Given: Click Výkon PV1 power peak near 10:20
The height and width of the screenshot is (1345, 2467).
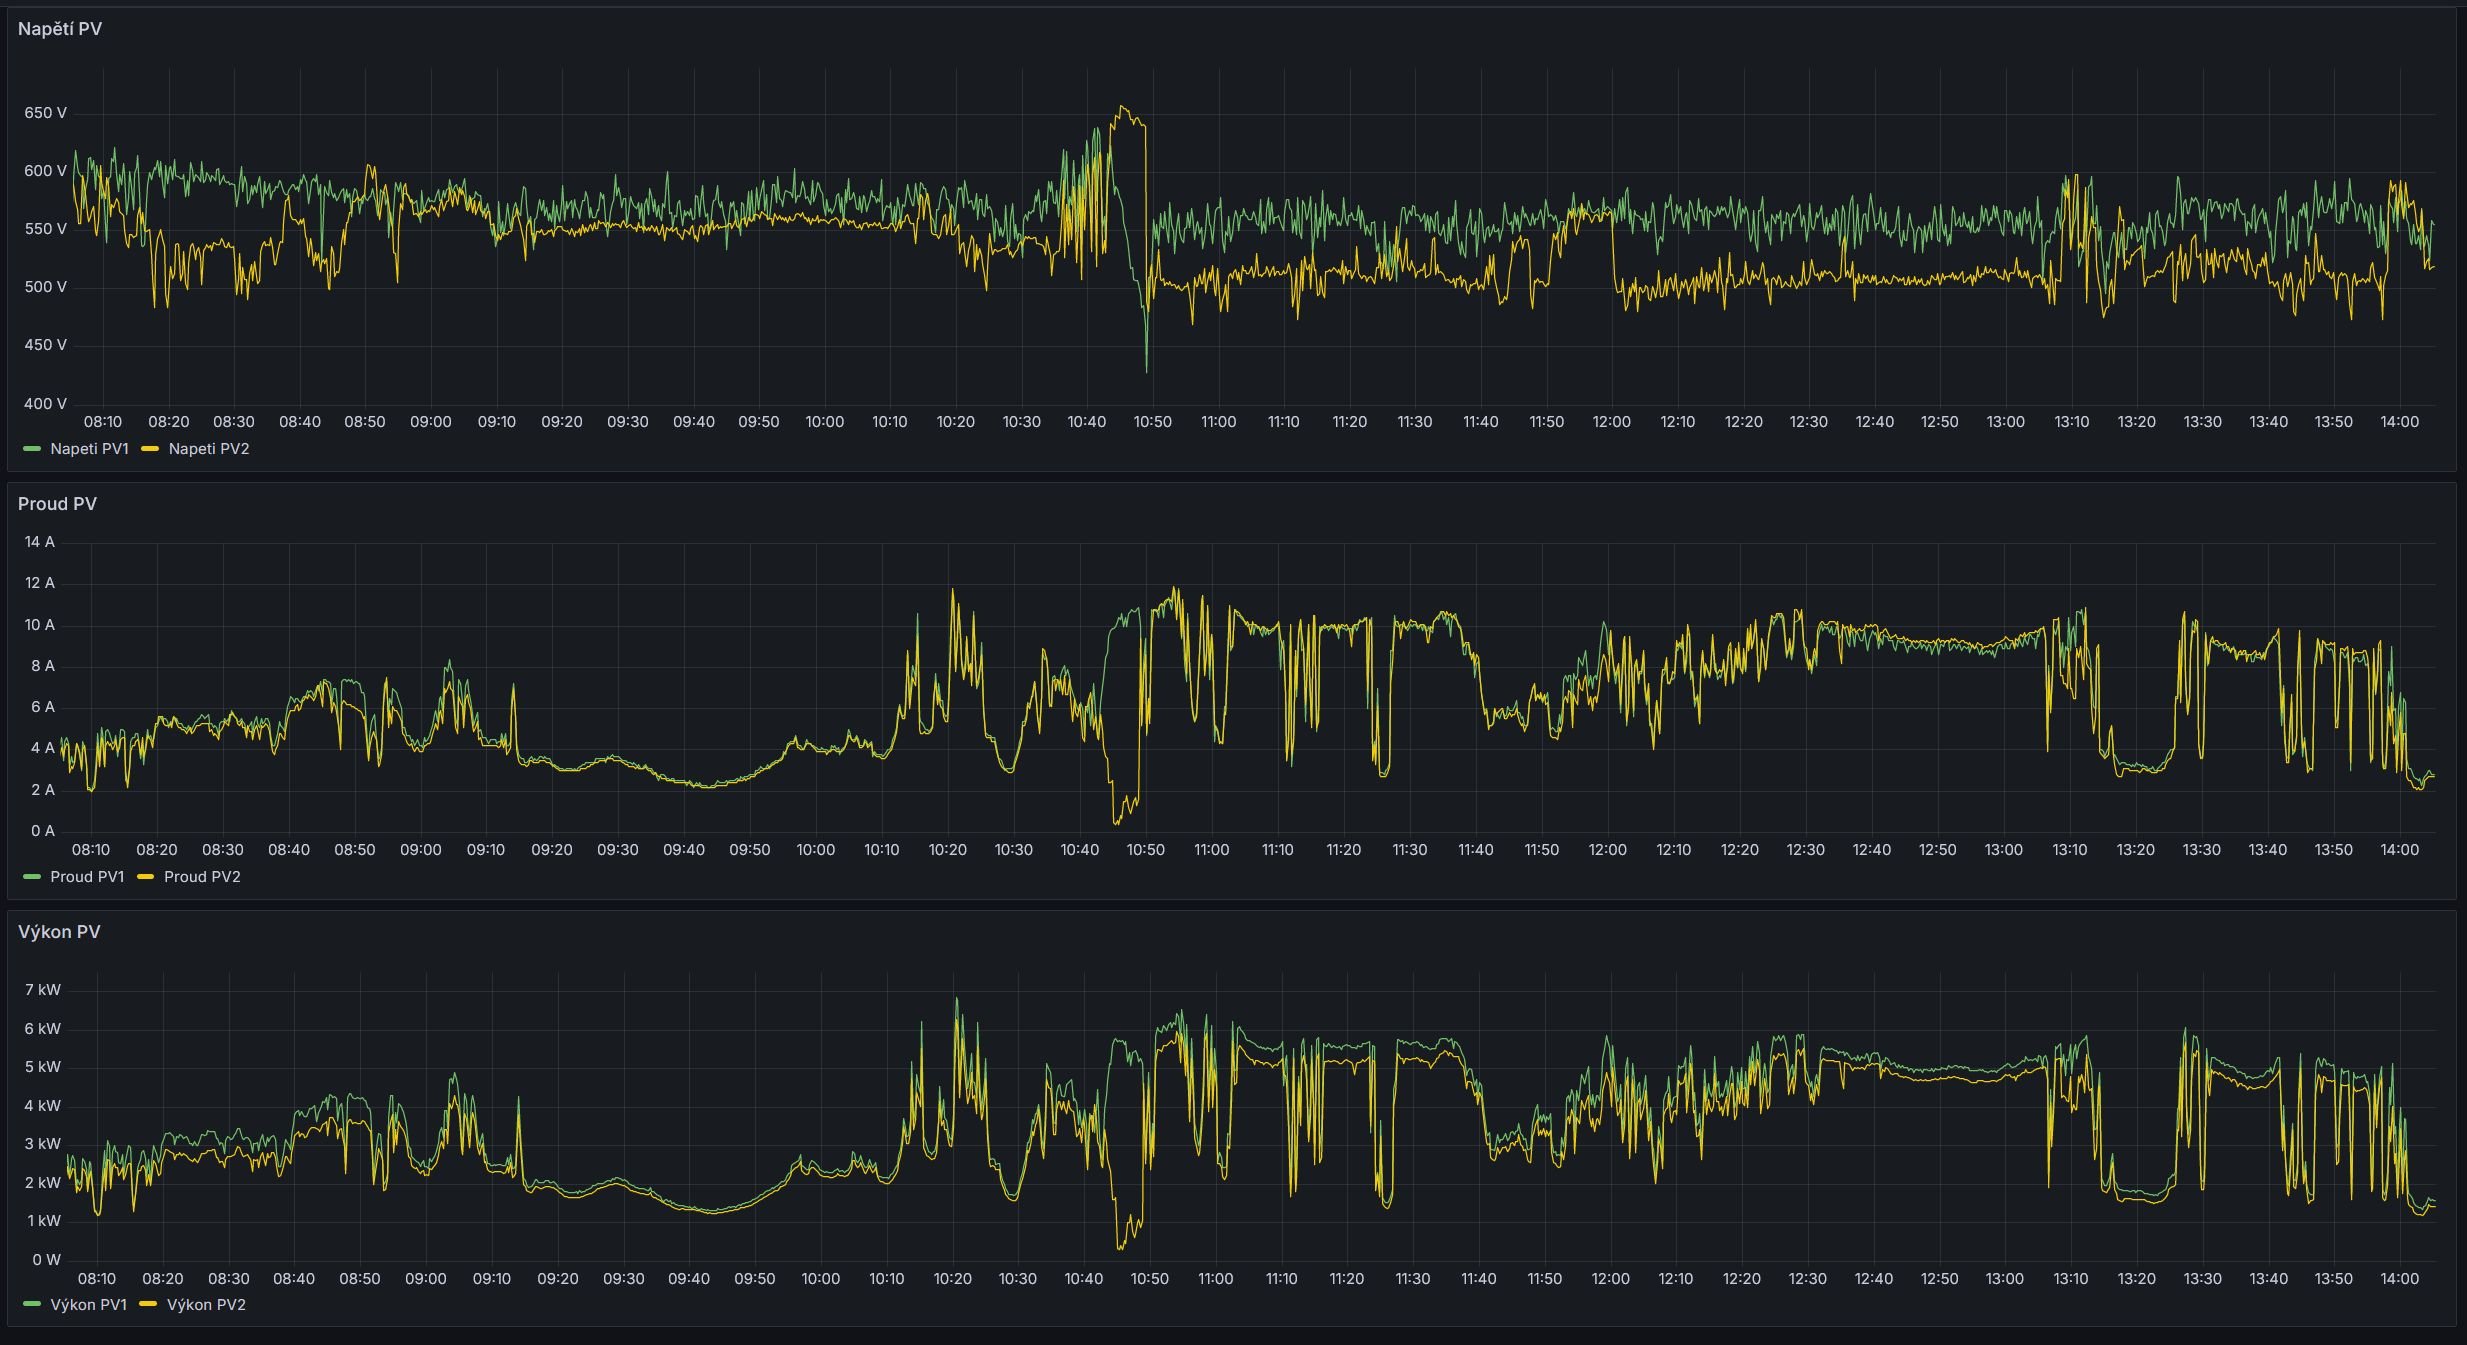Looking at the screenshot, I should 956,999.
